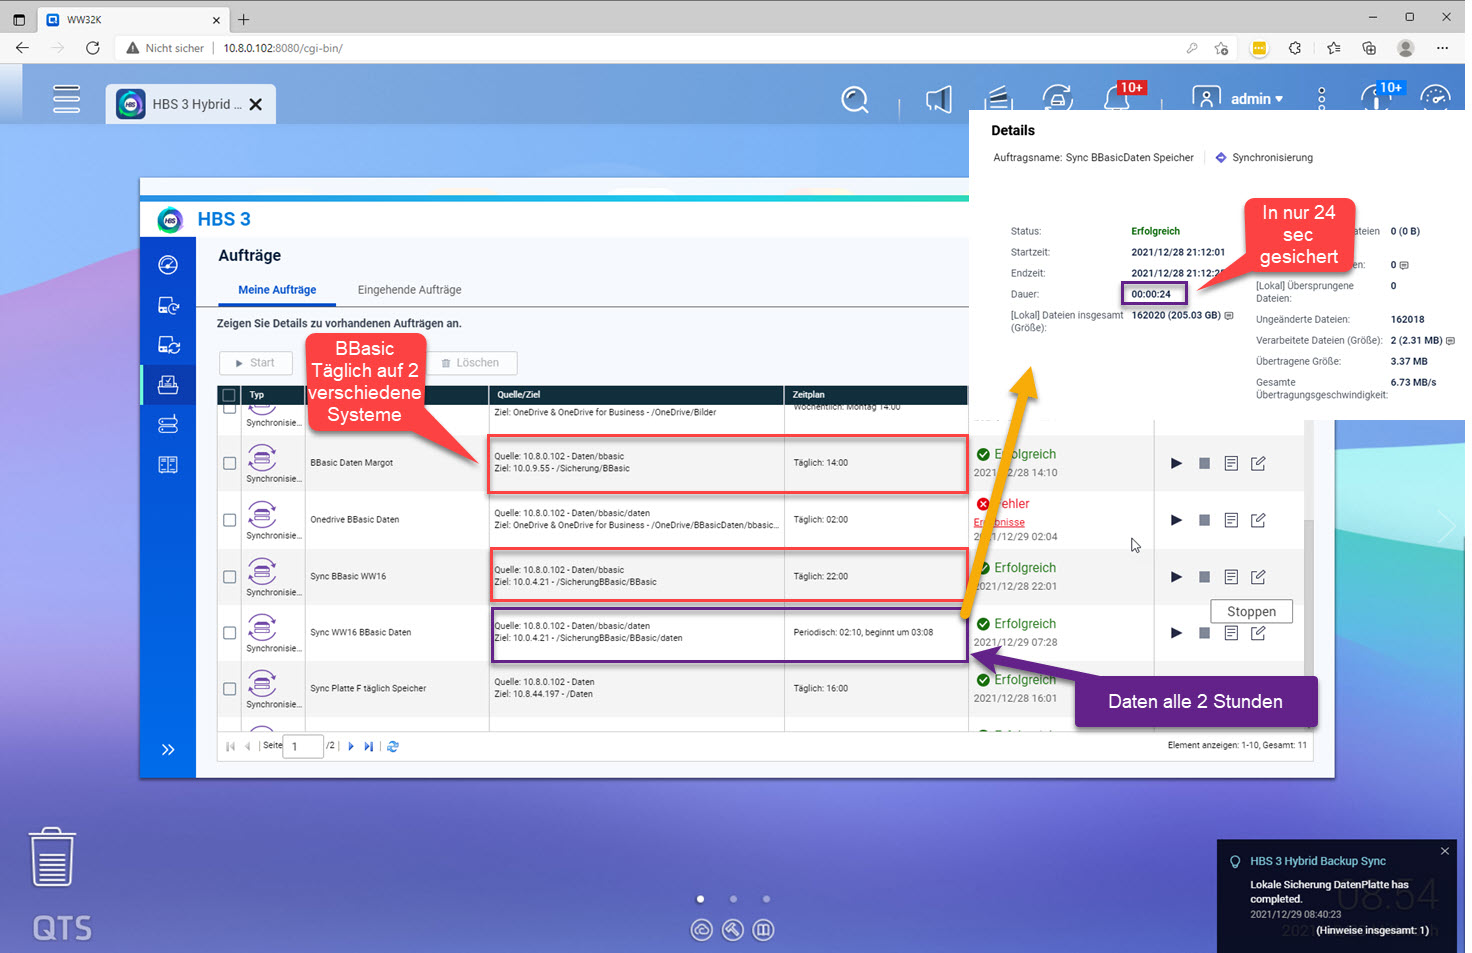Stop the BBasic Daten Margot job

tap(1204, 463)
